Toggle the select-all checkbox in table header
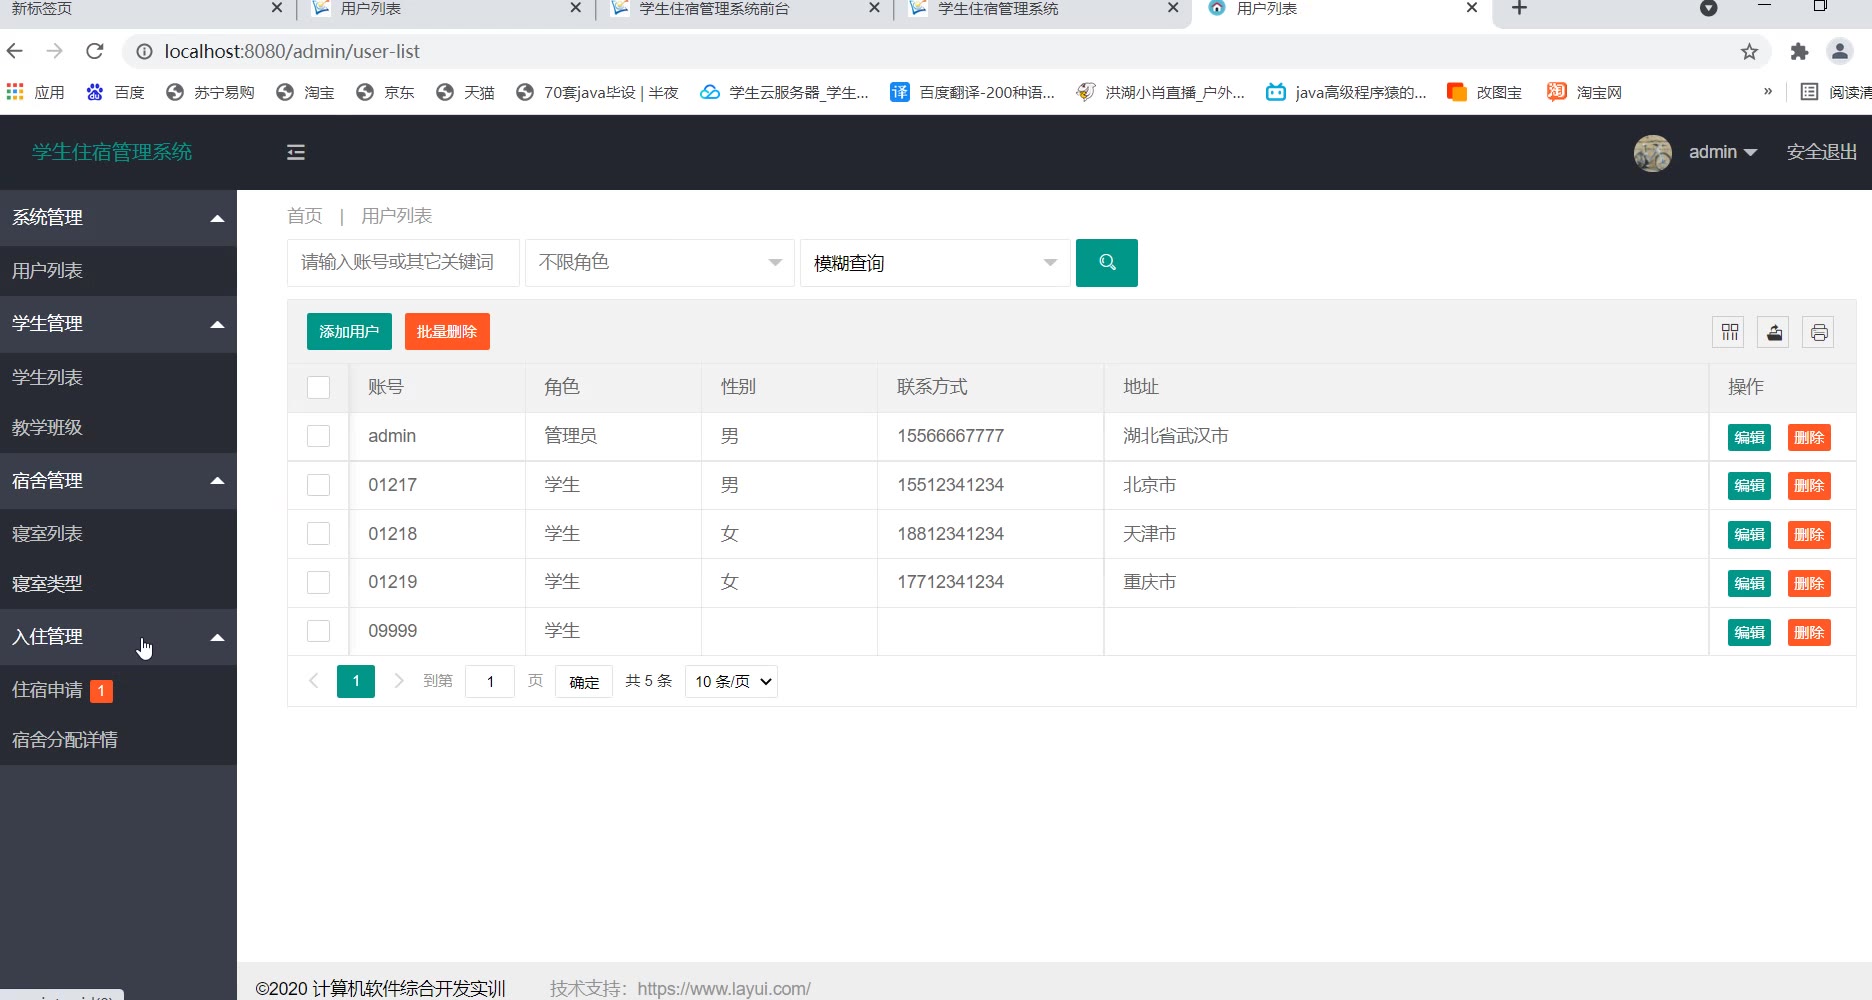The image size is (1872, 1000). click(x=318, y=388)
